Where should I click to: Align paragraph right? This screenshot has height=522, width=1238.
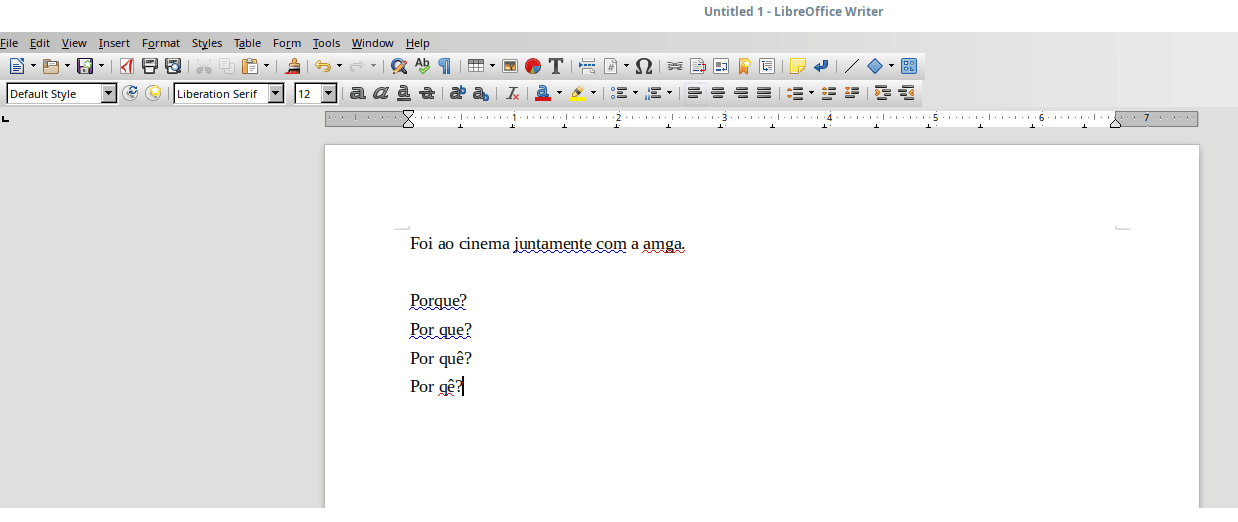pyautogui.click(x=741, y=93)
